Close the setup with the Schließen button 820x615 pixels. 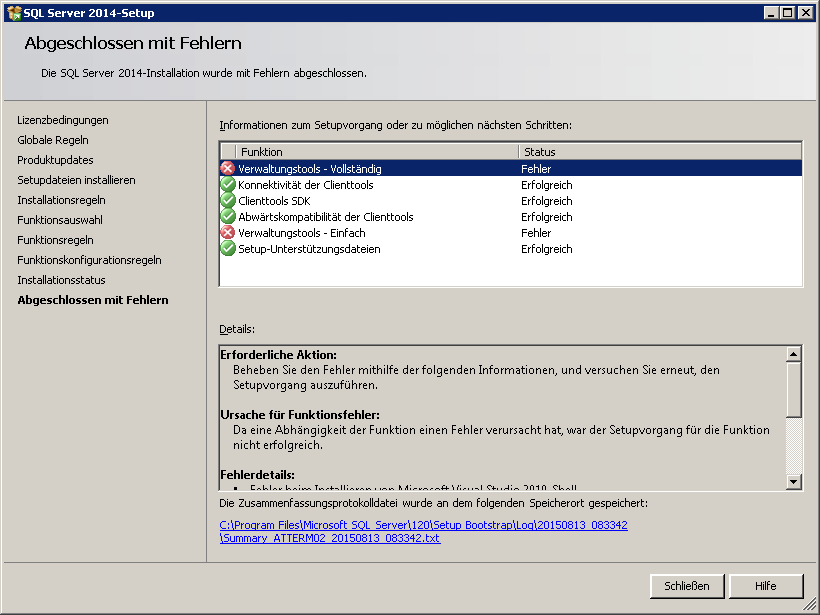click(687, 586)
